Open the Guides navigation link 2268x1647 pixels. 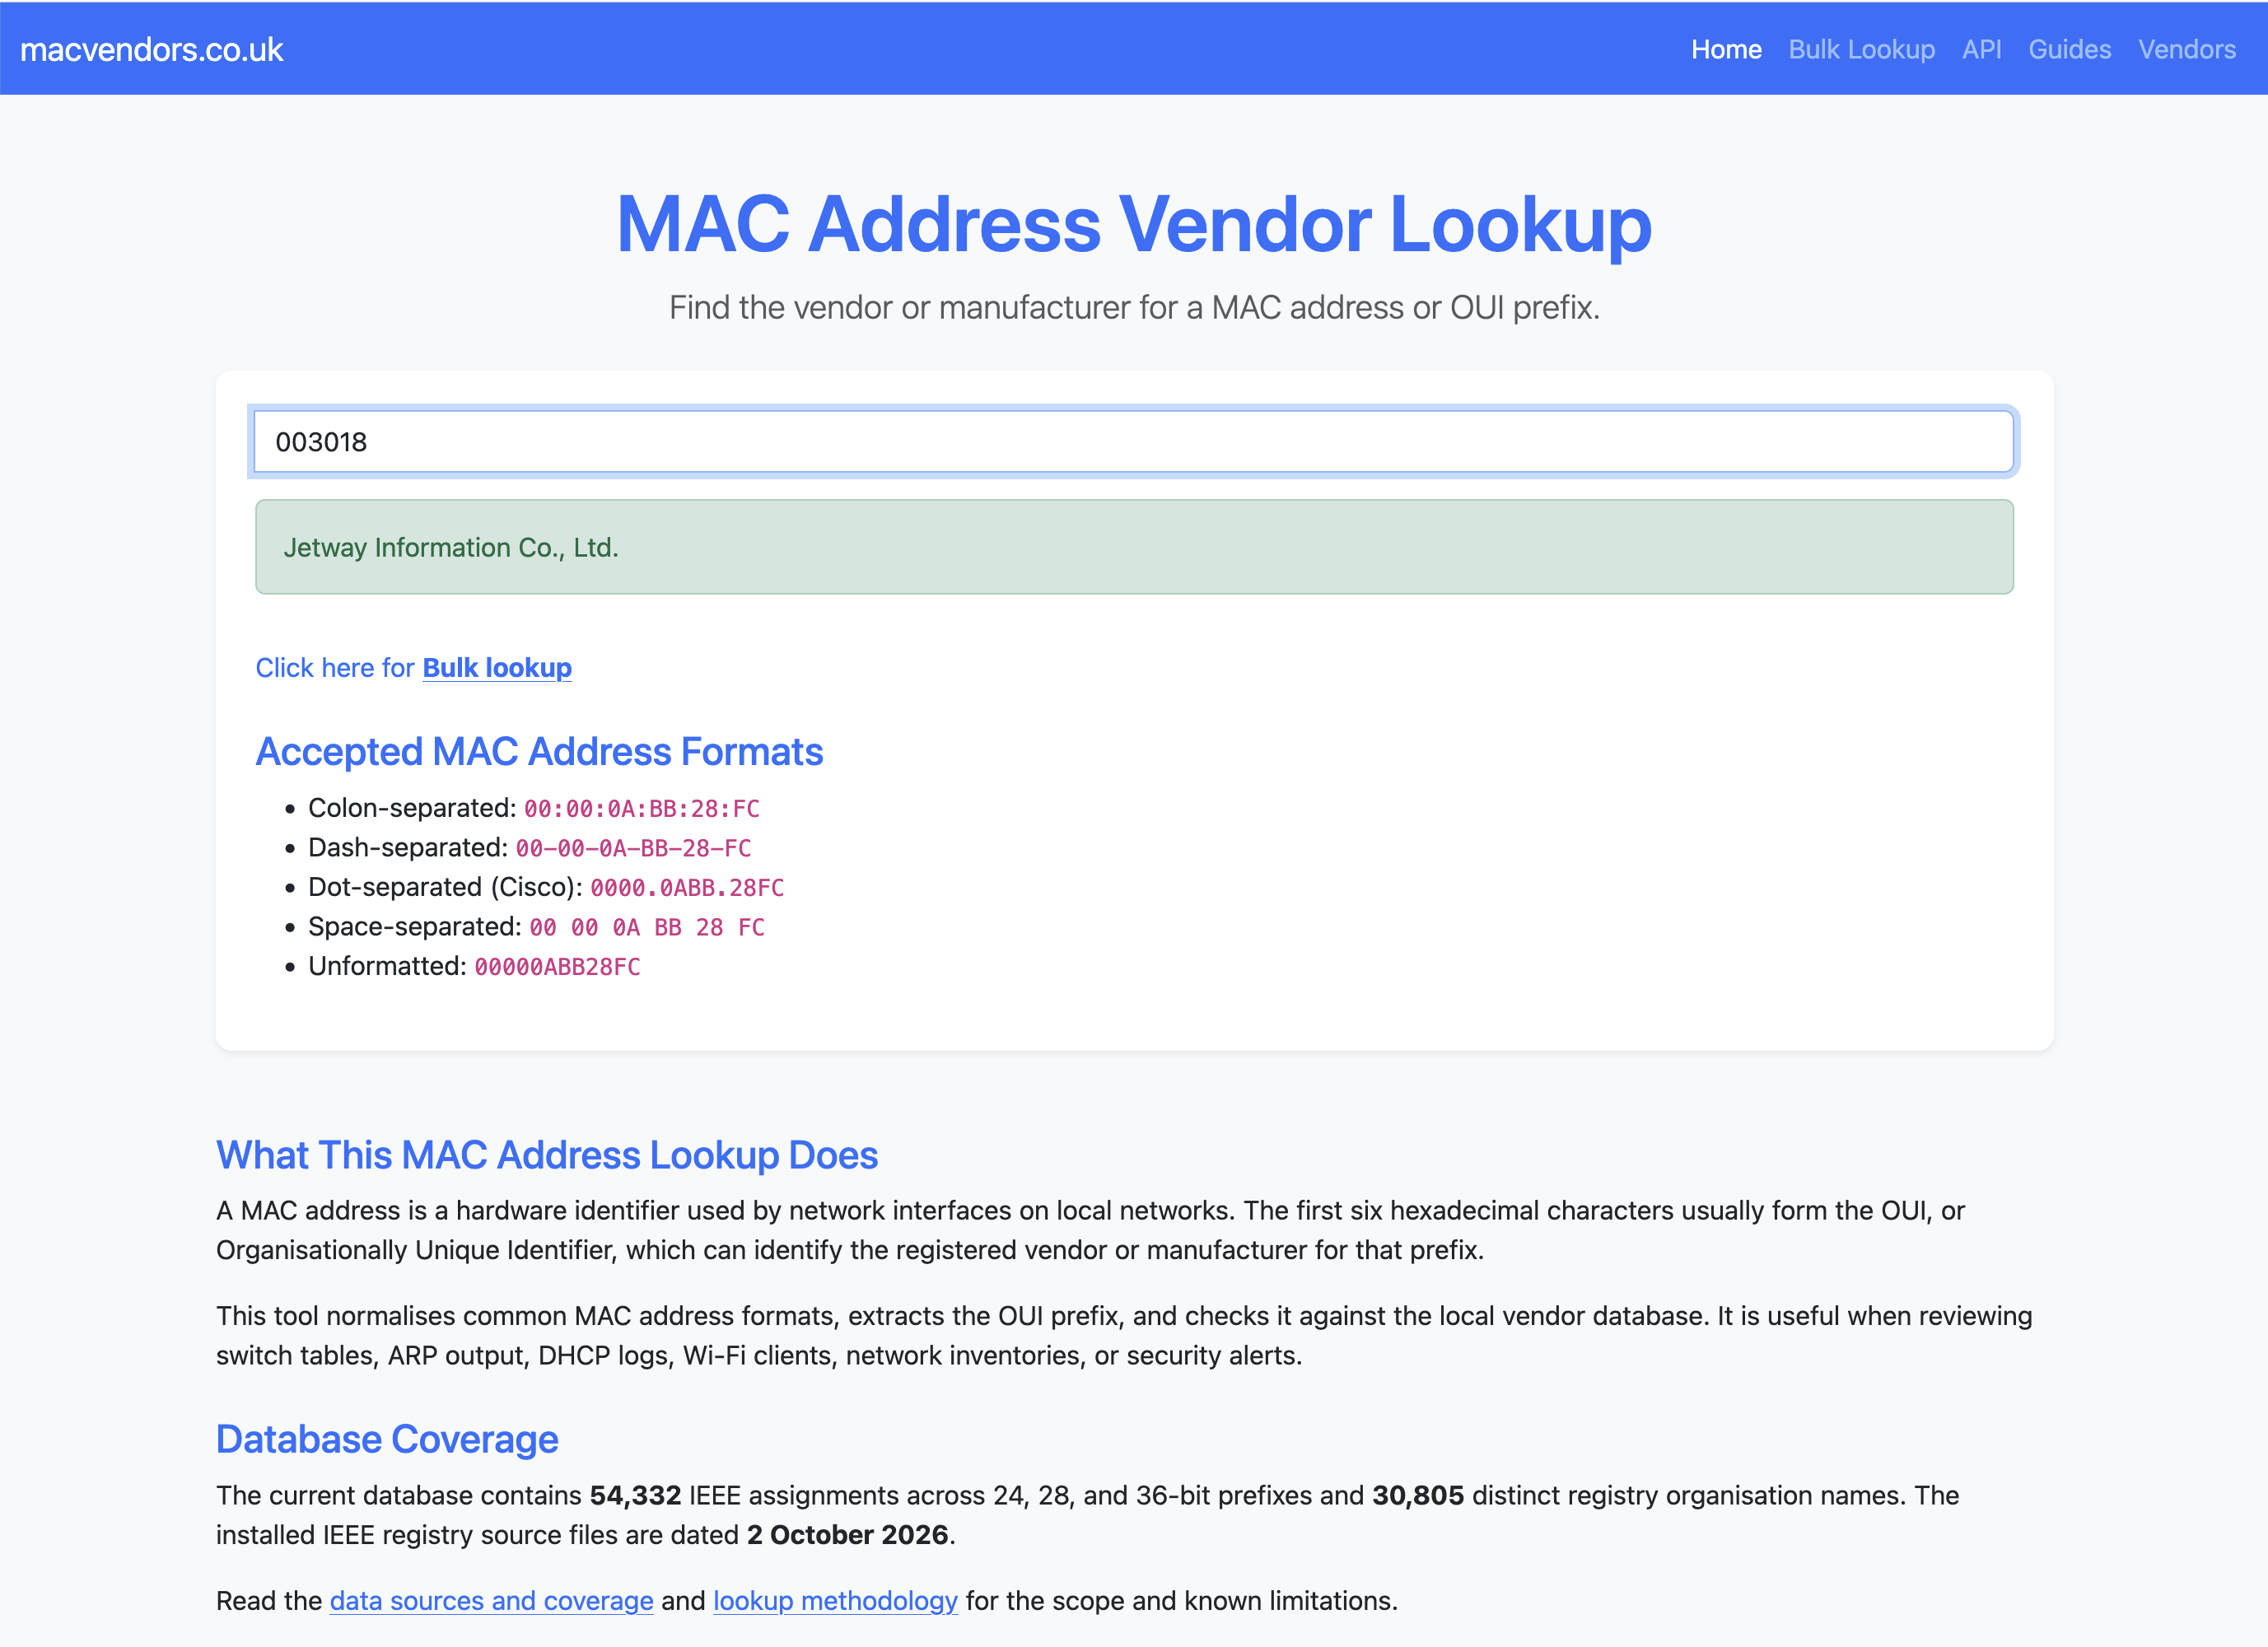click(x=2069, y=49)
